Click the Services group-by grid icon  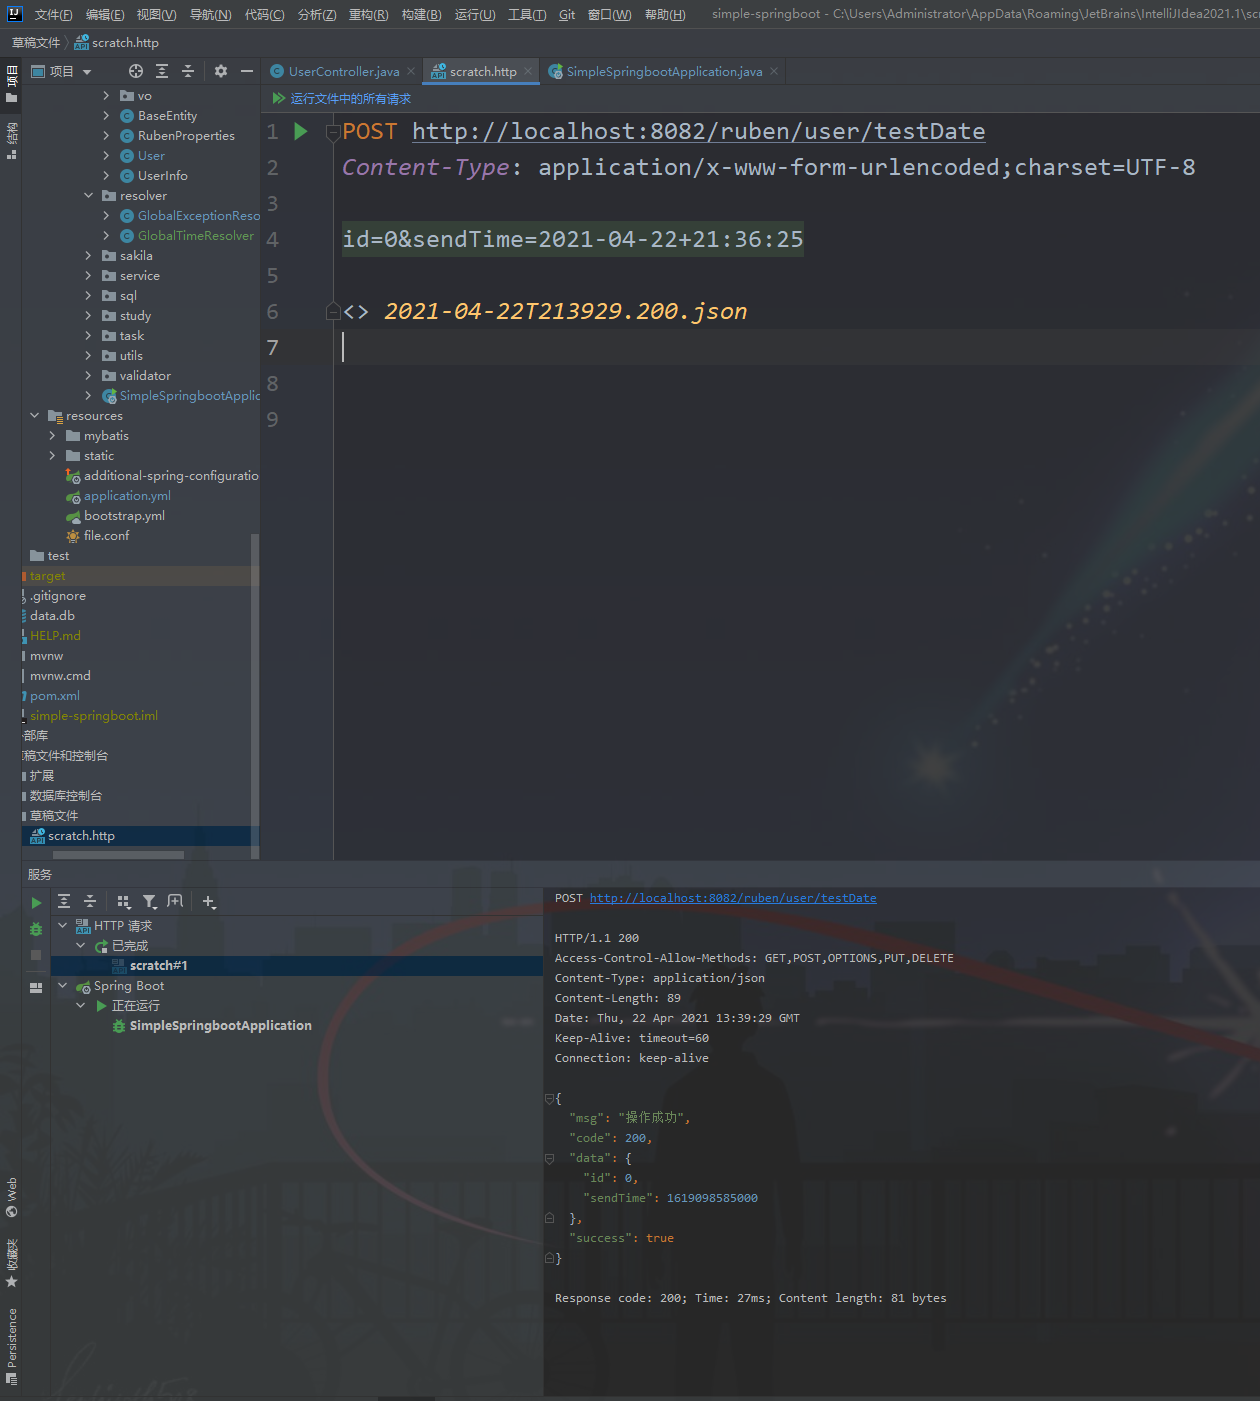[124, 902]
